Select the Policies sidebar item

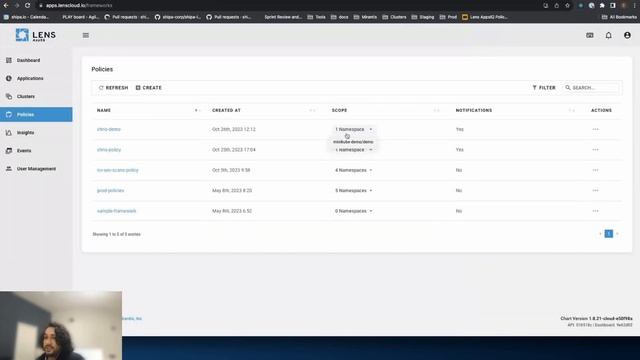tap(36, 114)
